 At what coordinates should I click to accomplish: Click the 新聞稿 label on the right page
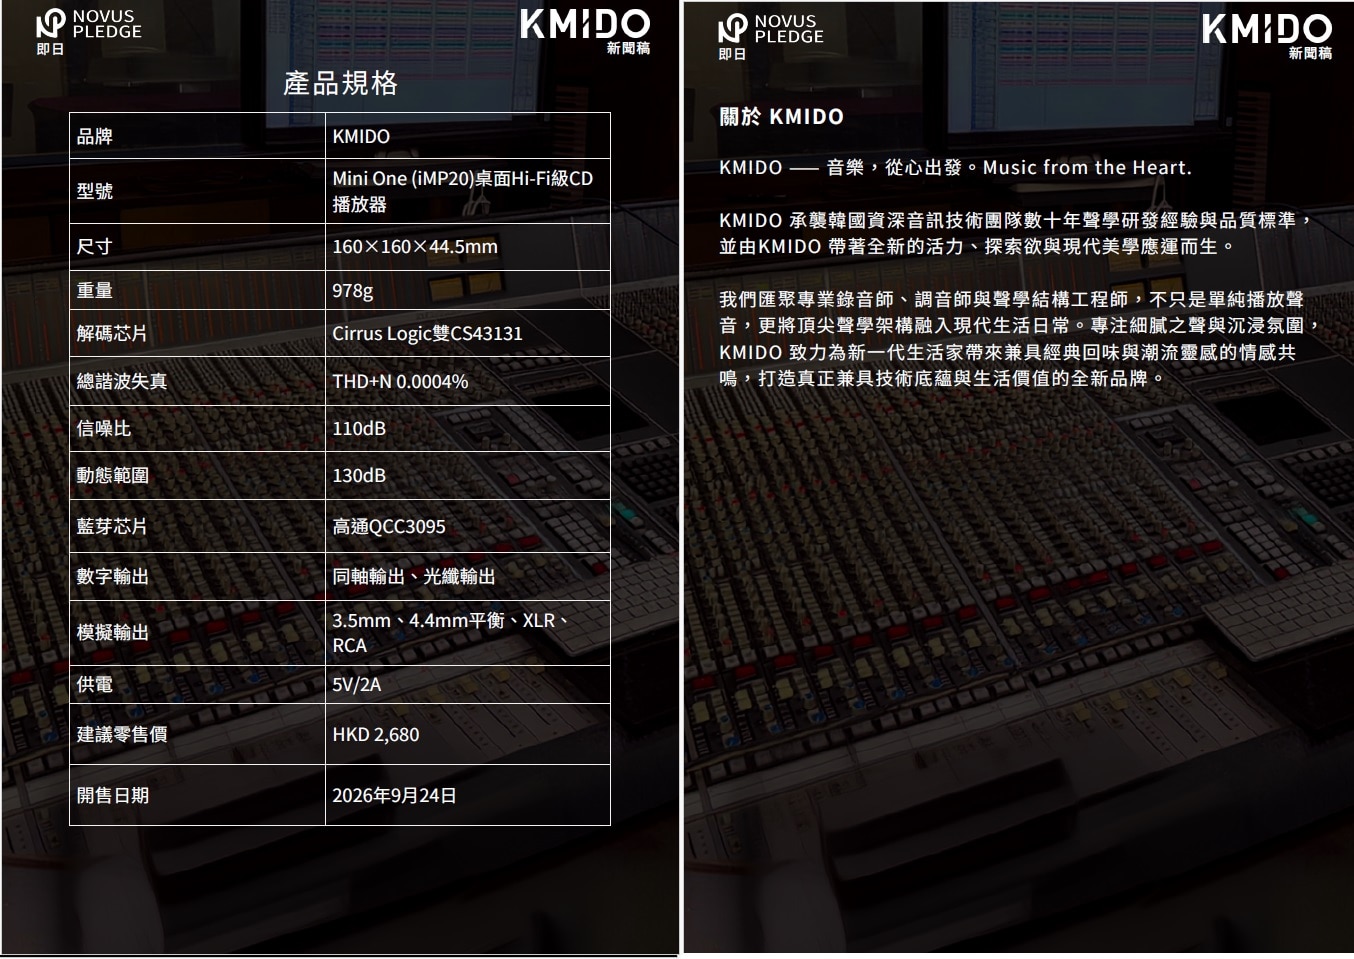pyautogui.click(x=1310, y=53)
